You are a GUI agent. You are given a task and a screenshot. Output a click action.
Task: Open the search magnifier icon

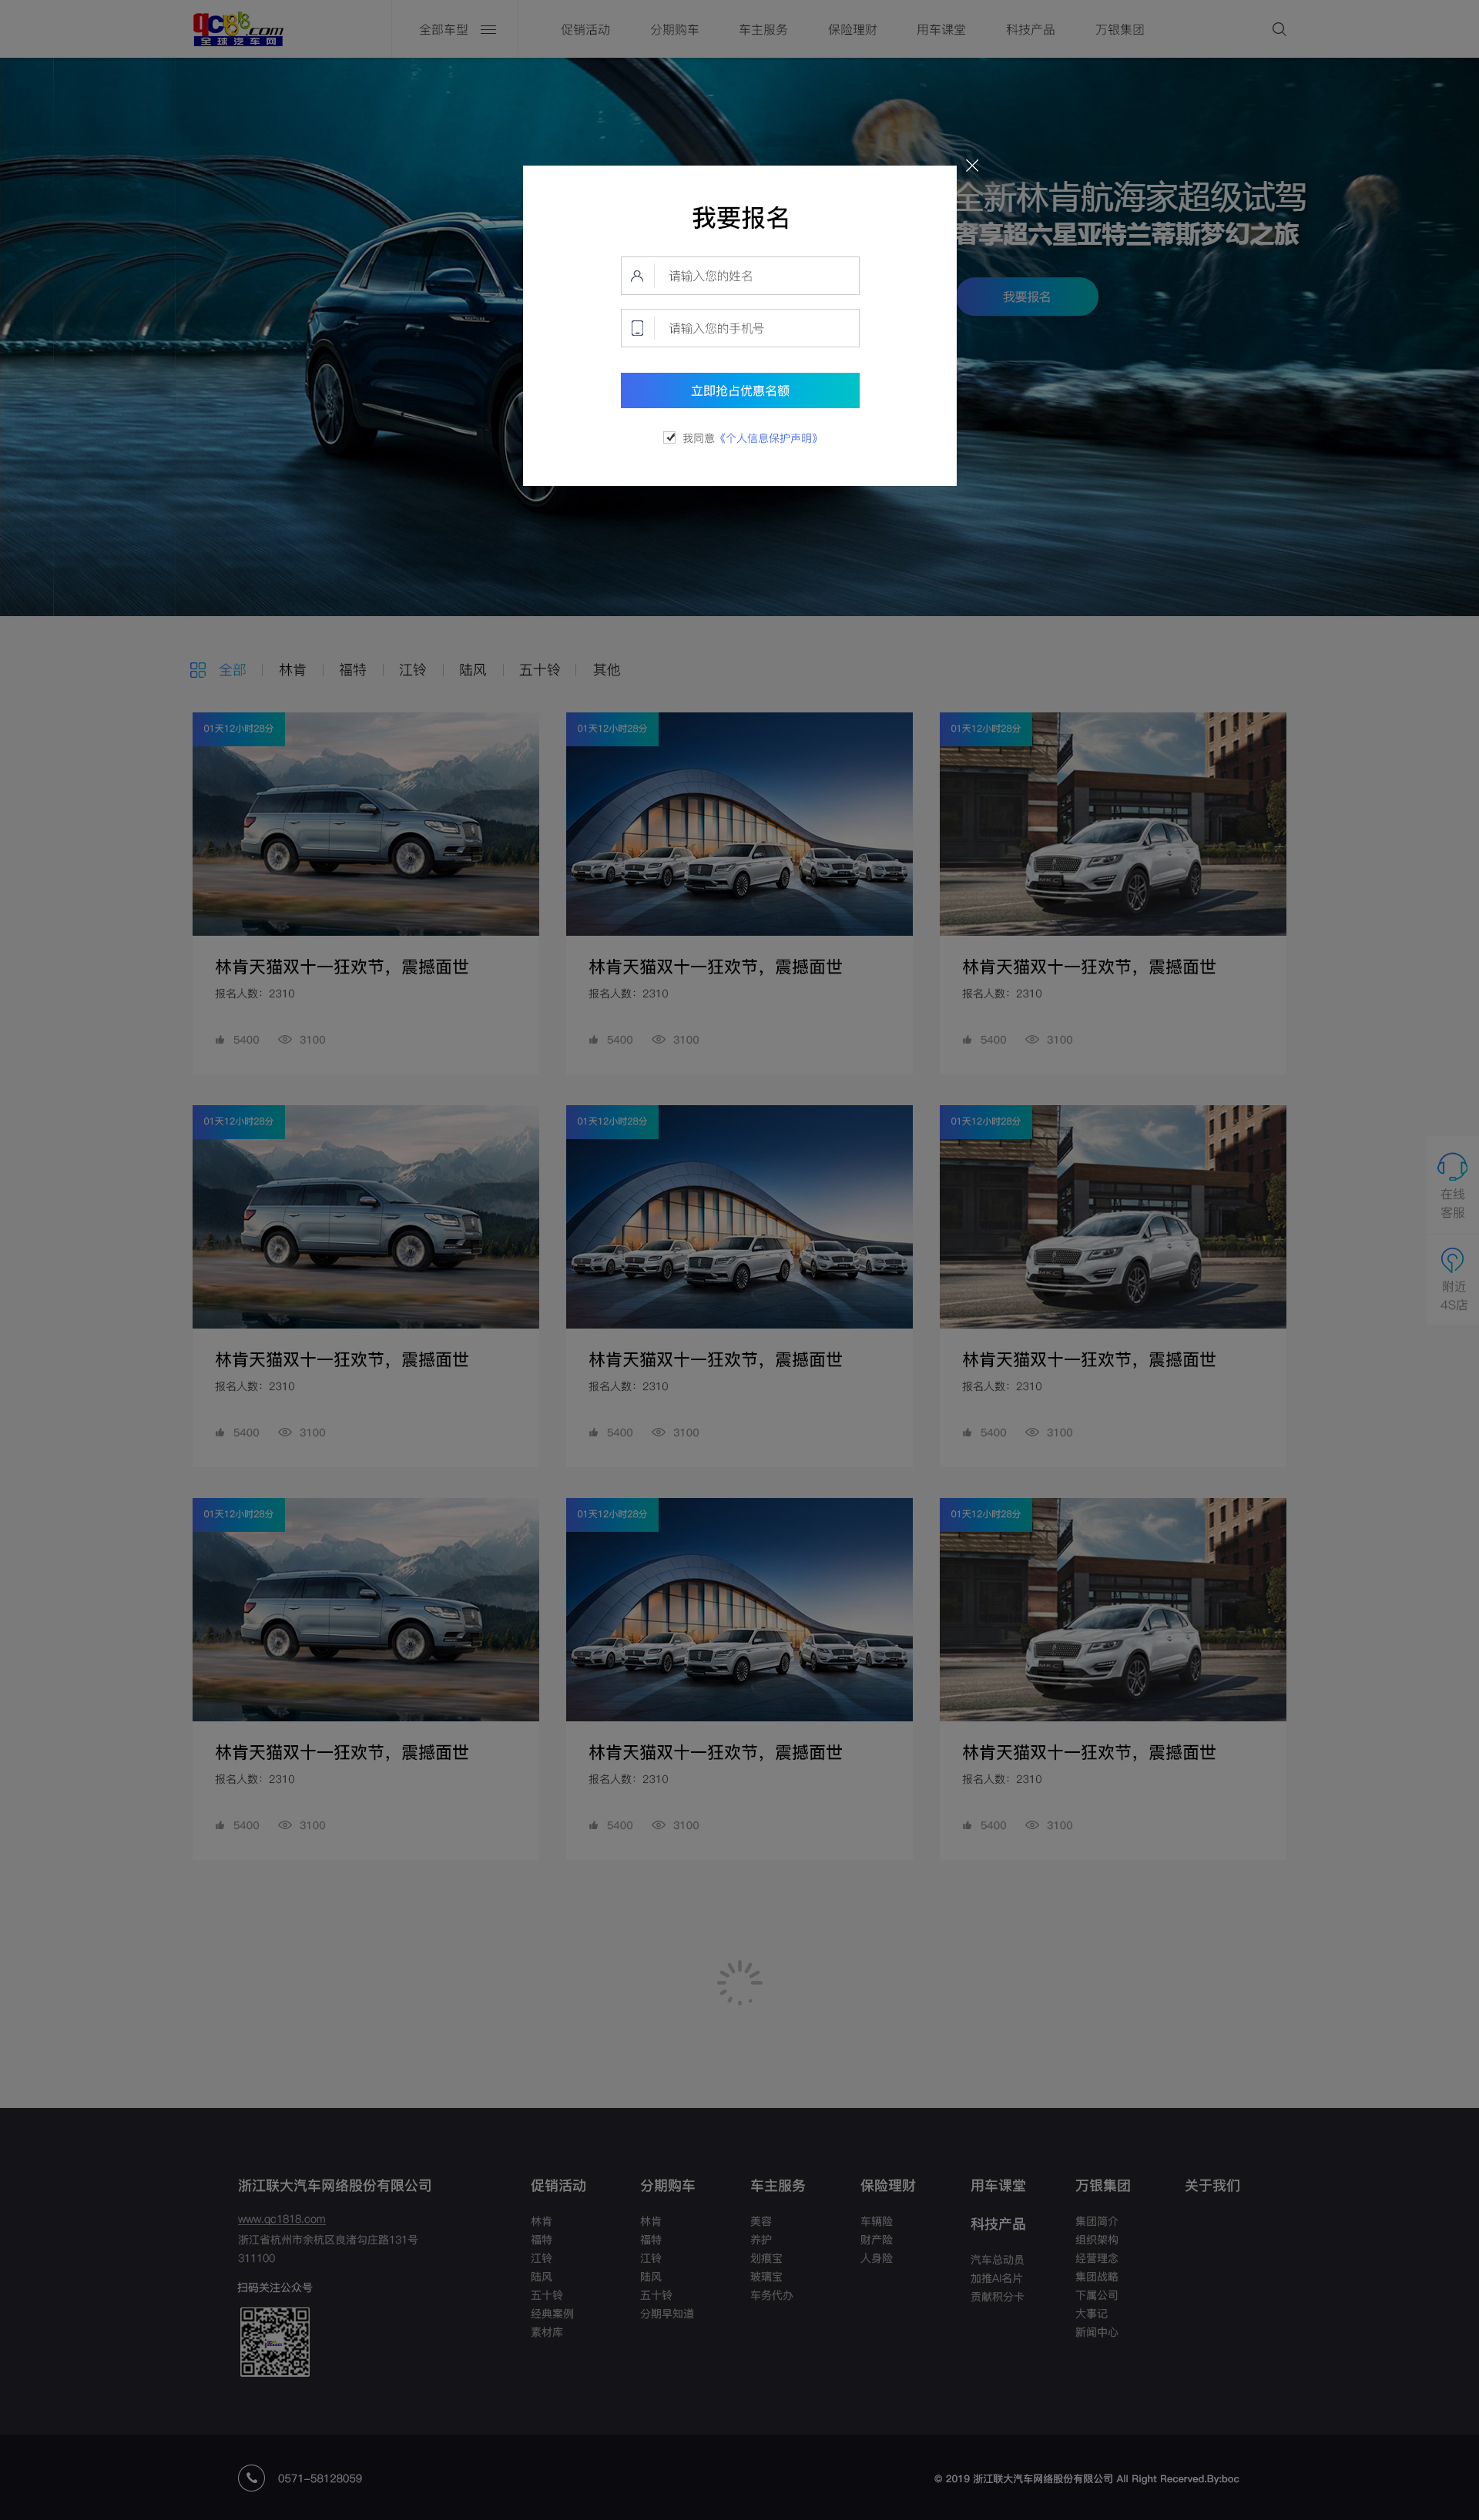pos(1278,29)
